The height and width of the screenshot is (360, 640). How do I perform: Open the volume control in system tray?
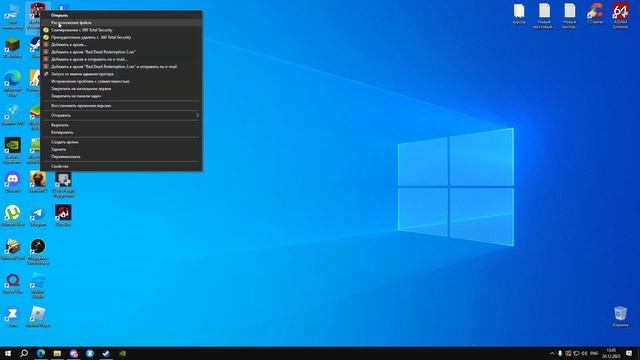tap(584, 353)
